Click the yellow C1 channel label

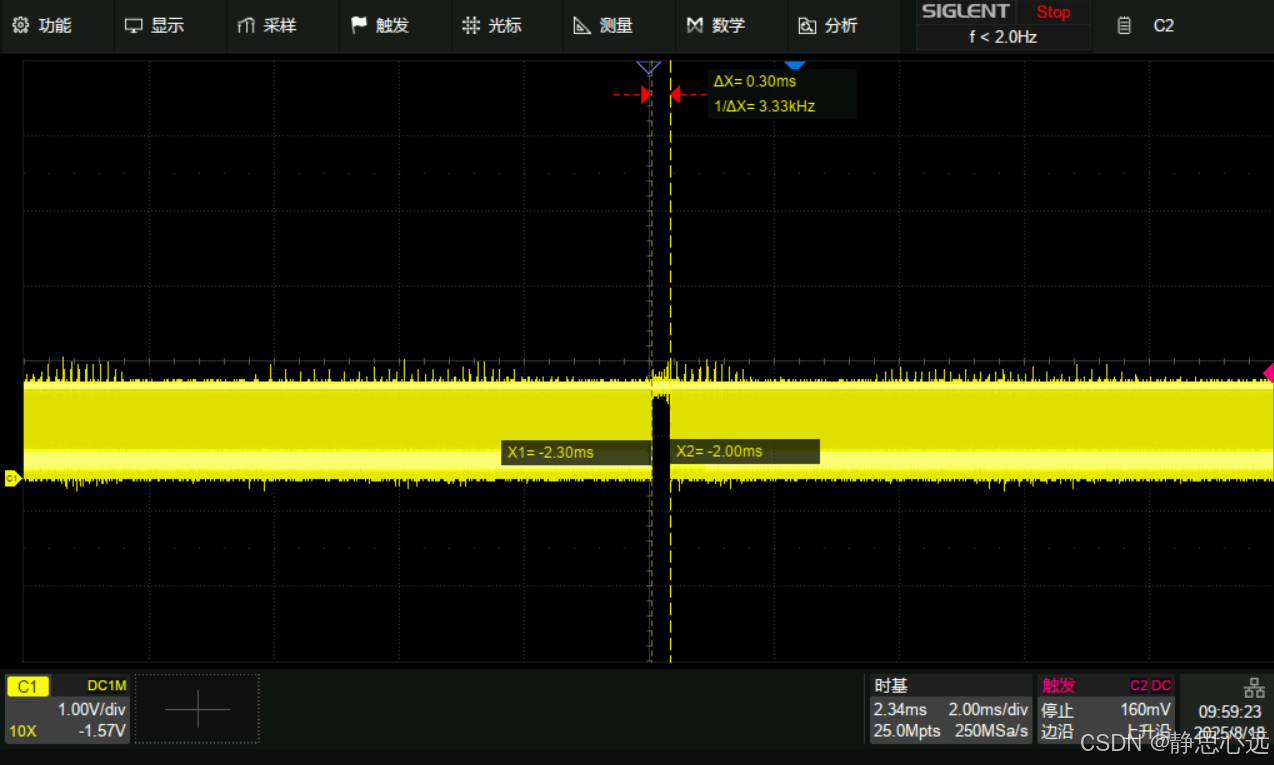tap(27, 686)
